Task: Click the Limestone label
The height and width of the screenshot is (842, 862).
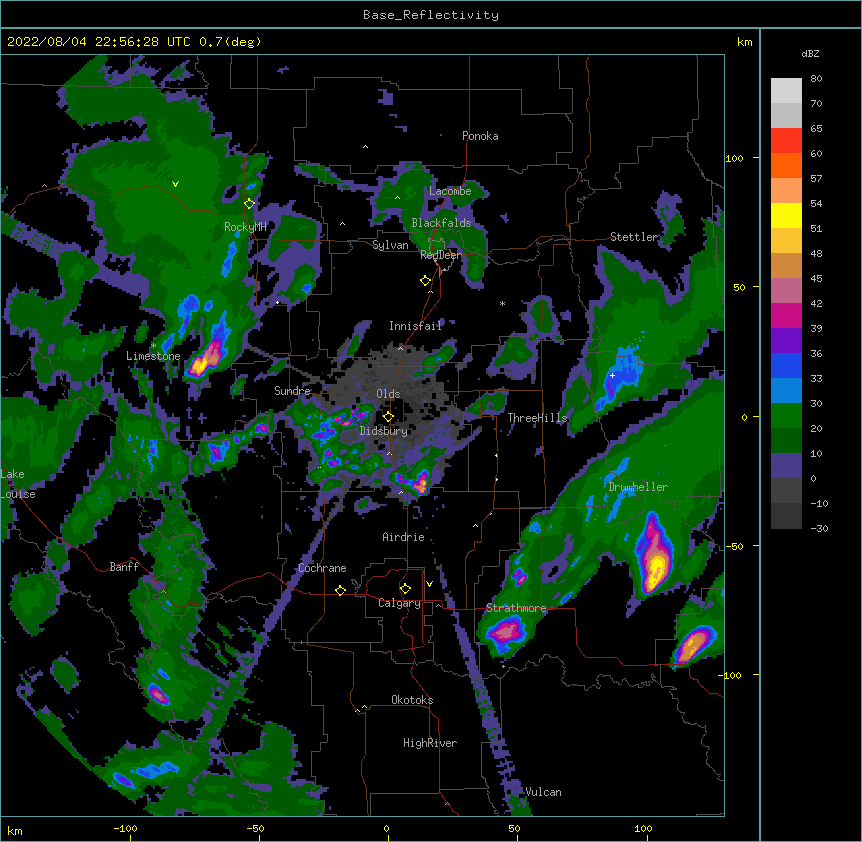Action: [x=153, y=356]
